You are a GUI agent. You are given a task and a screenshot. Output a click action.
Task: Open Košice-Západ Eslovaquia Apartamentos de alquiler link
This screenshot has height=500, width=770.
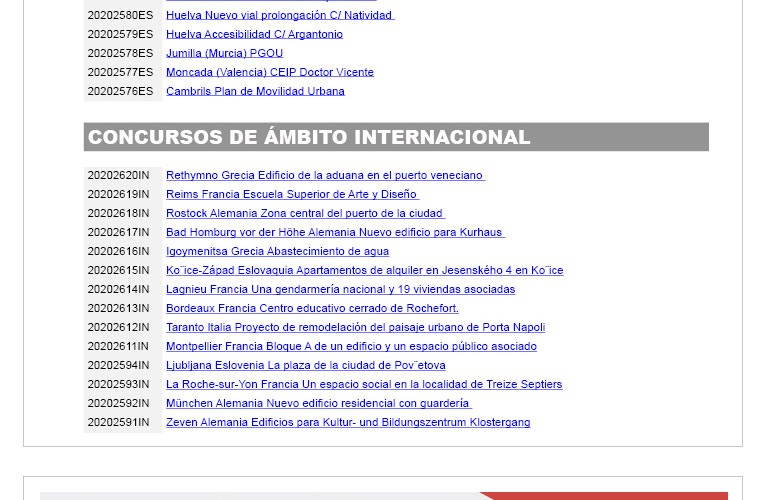(364, 271)
